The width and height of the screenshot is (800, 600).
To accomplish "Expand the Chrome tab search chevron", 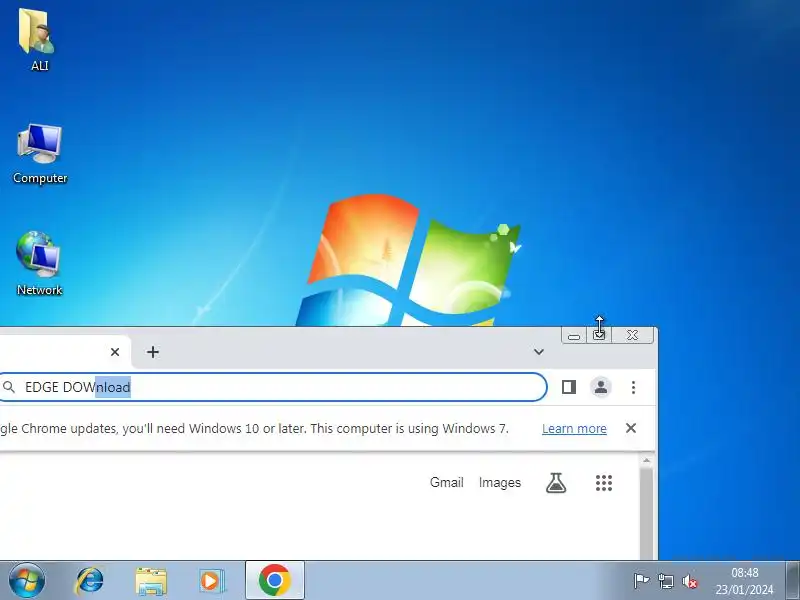I will [539, 352].
